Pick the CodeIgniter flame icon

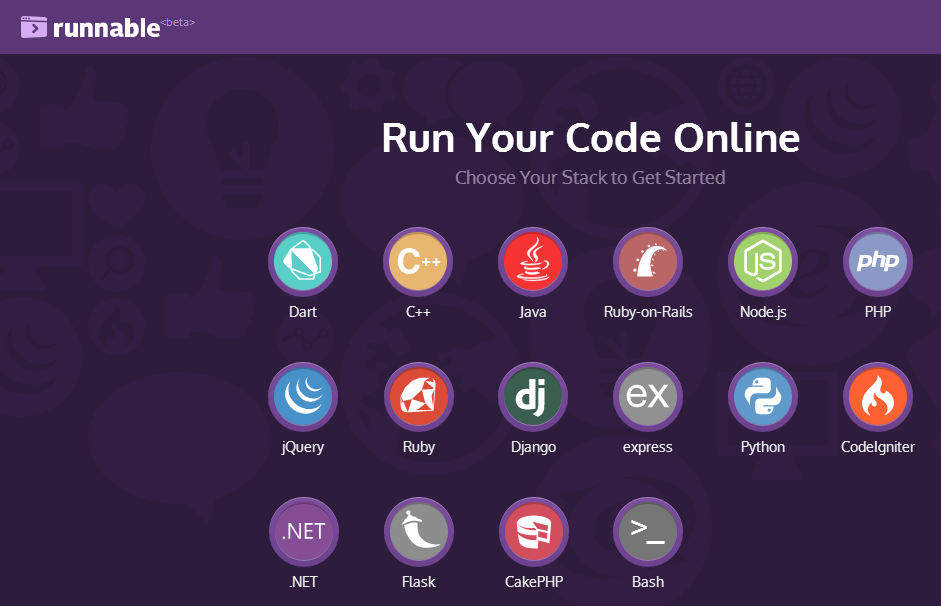[x=878, y=397]
